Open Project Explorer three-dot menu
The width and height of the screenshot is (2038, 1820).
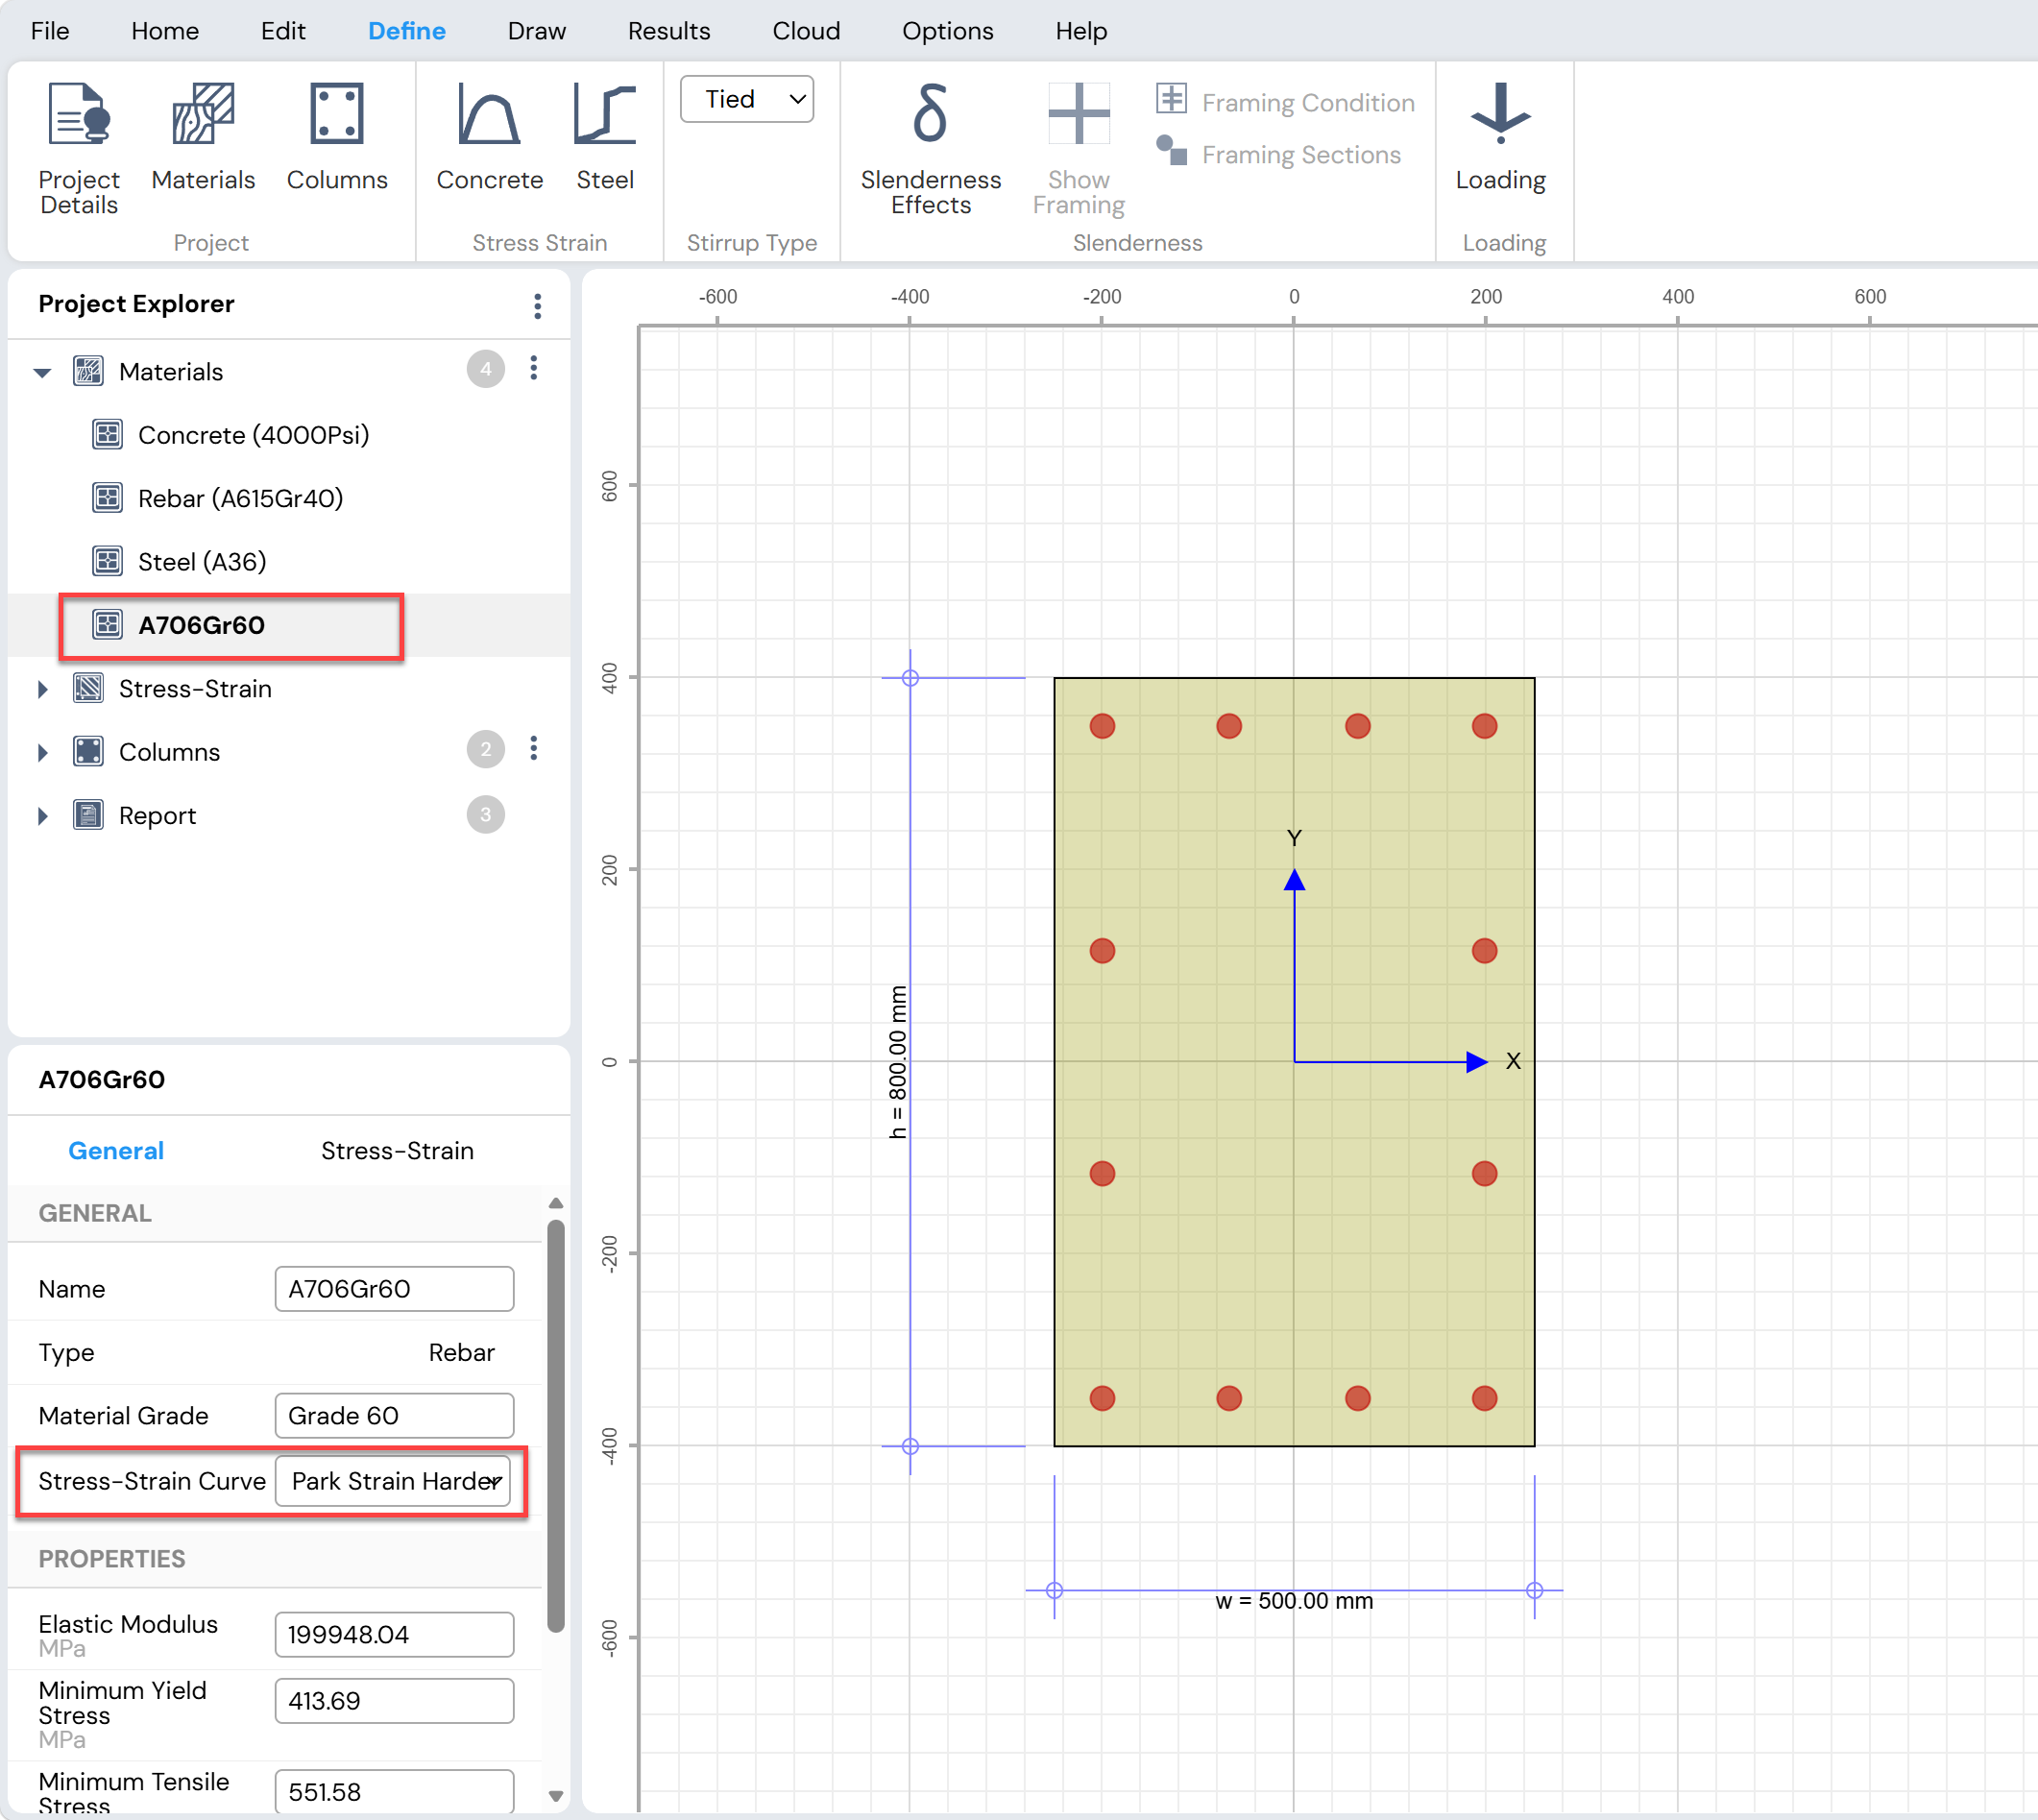click(538, 306)
